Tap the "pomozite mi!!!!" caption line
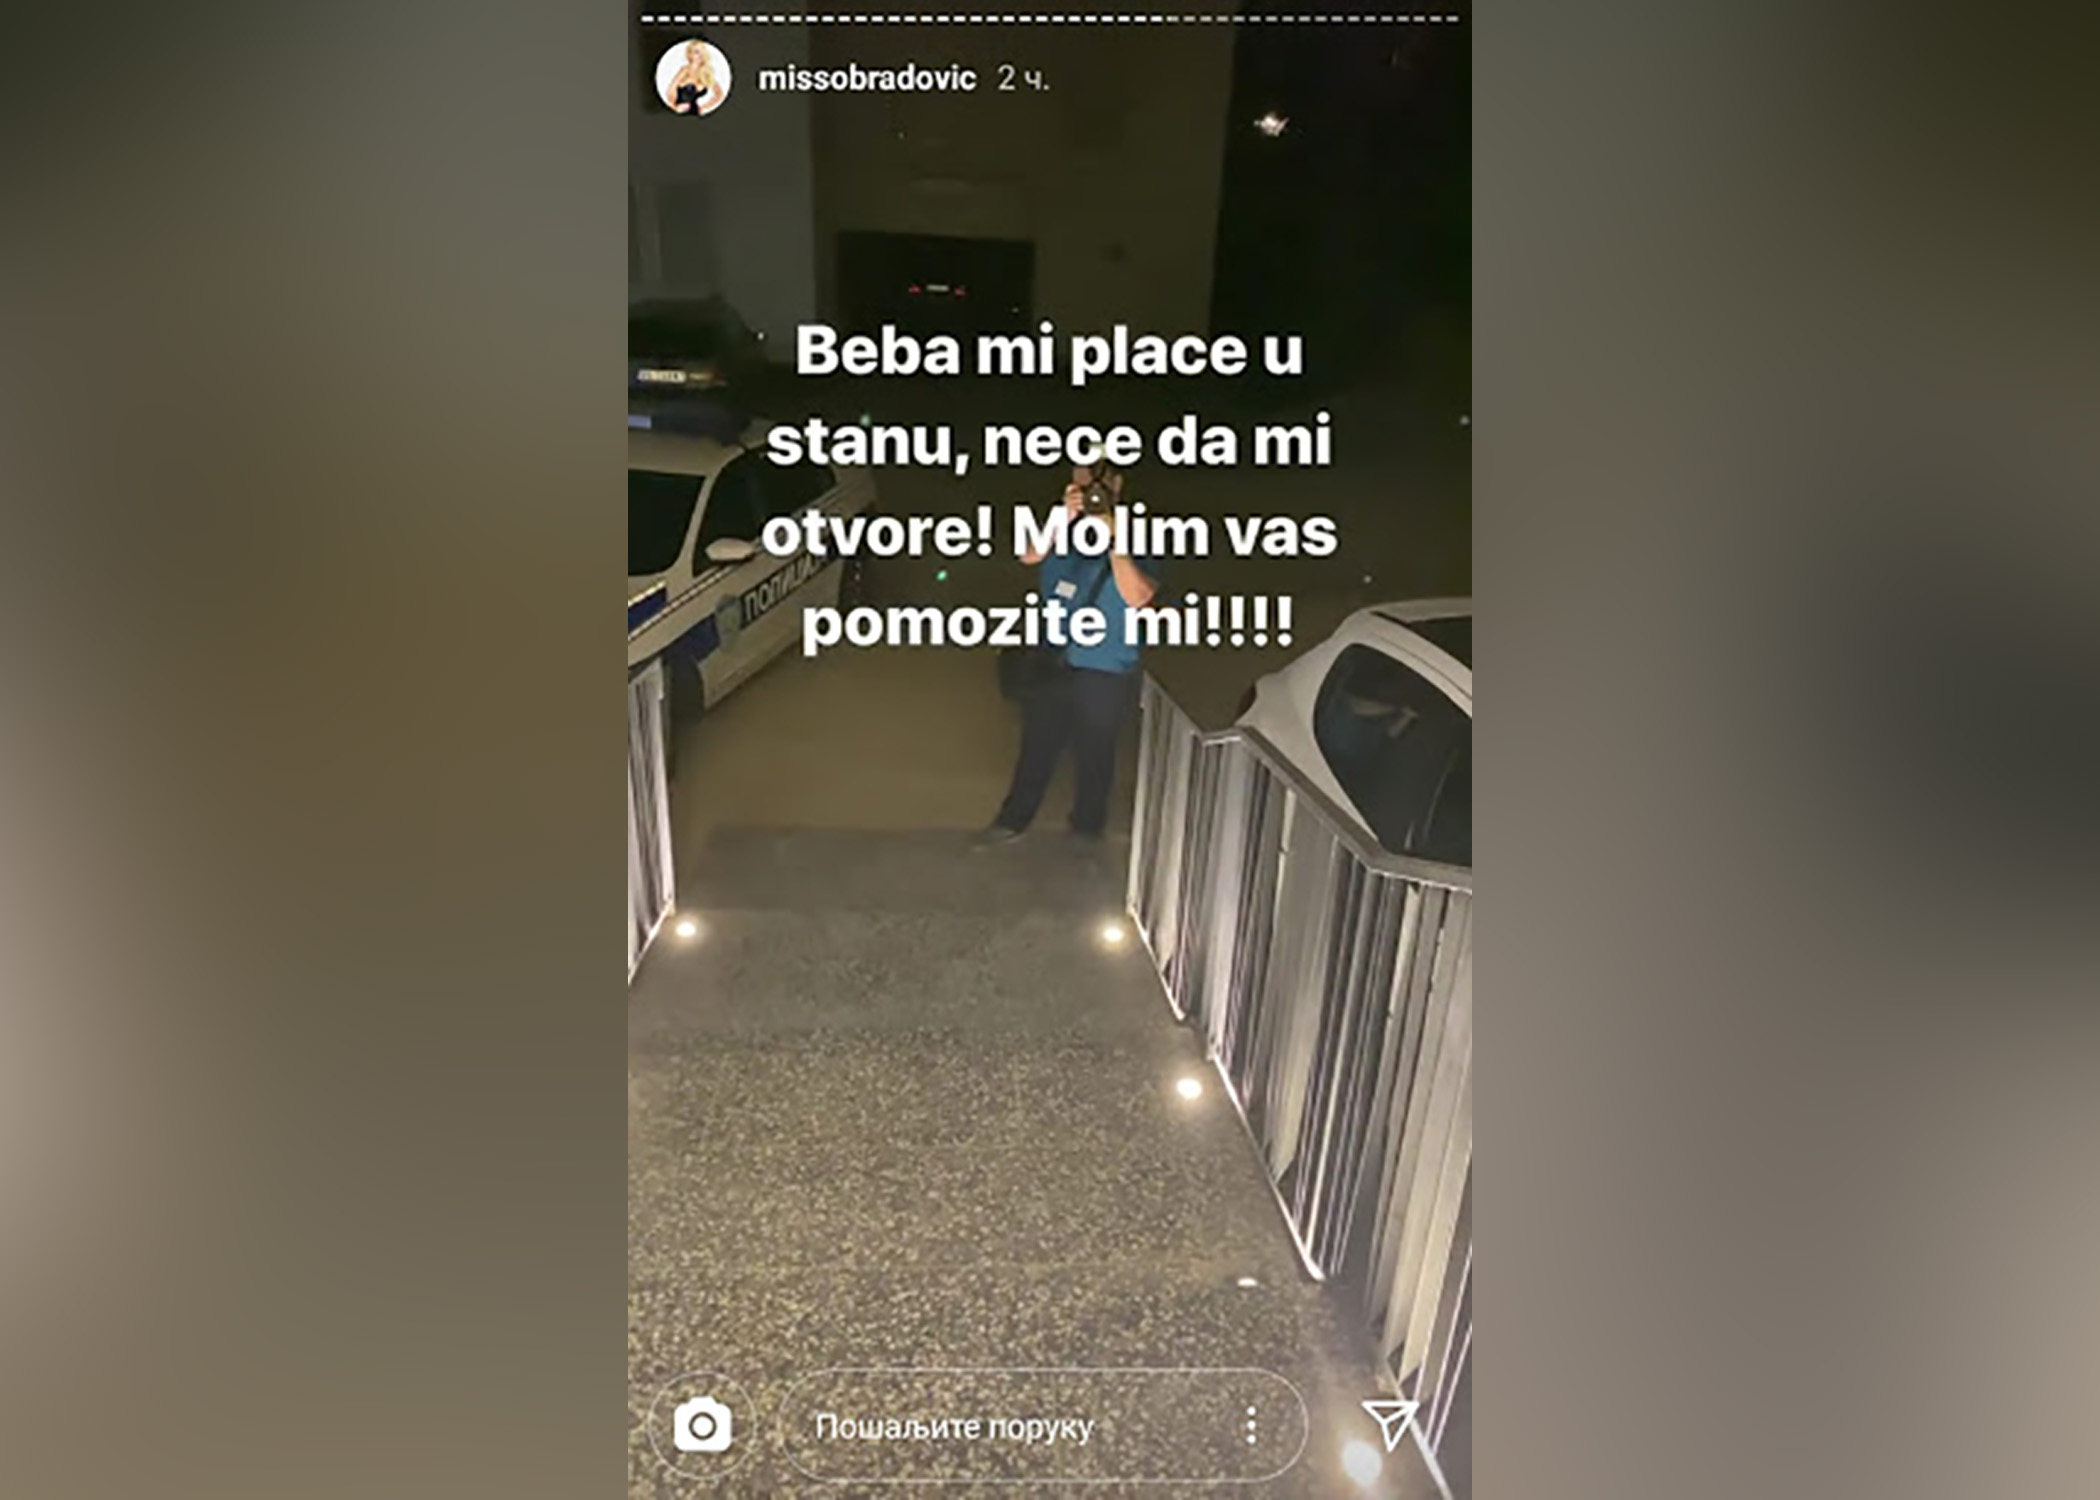The width and height of the screenshot is (2100, 1500). coord(1048,623)
